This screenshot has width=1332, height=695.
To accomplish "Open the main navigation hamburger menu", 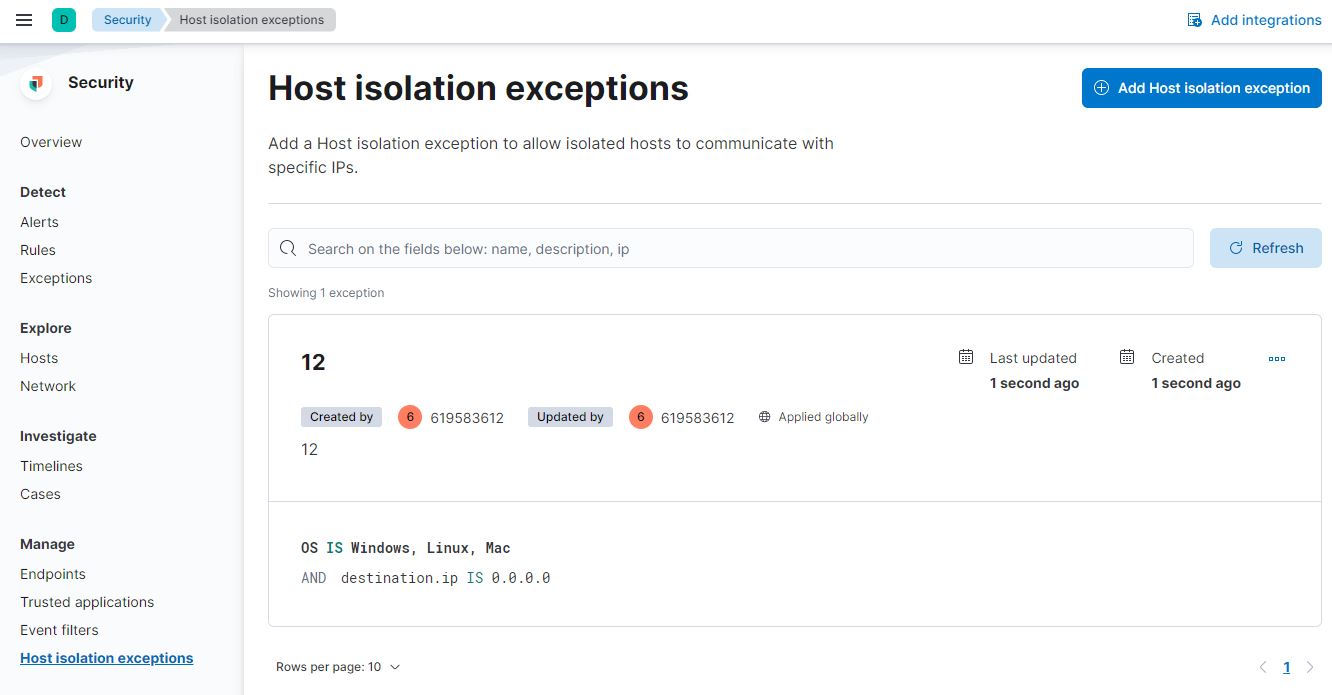I will [23, 19].
